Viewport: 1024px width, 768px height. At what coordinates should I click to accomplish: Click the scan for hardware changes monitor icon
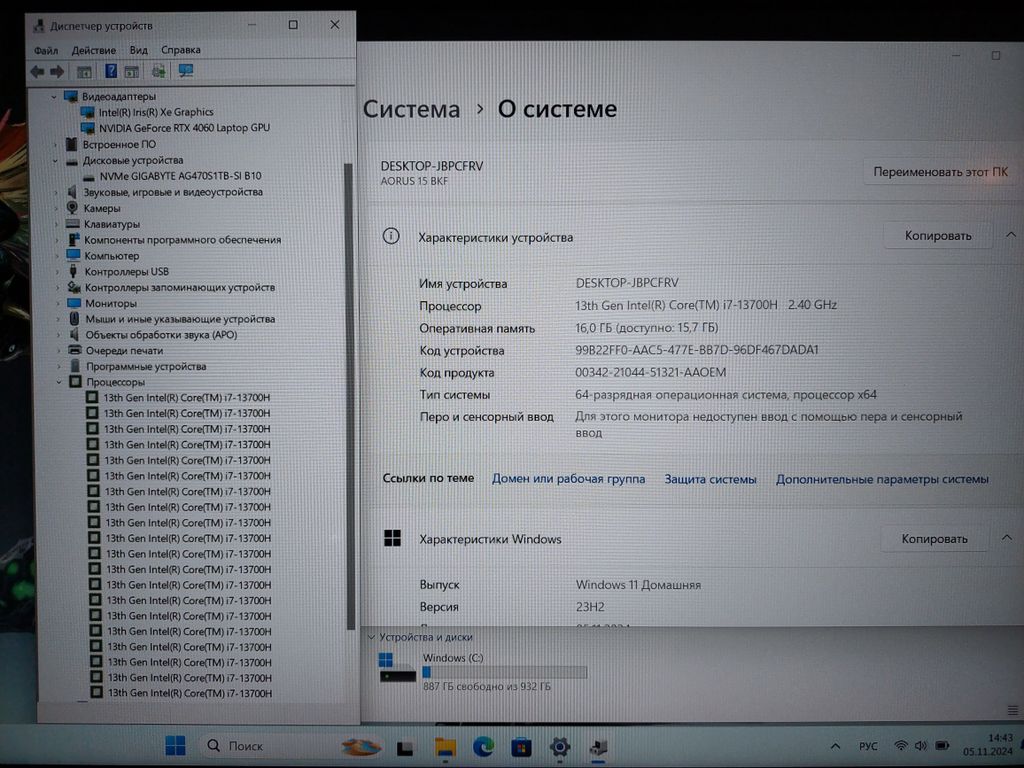[x=185, y=71]
